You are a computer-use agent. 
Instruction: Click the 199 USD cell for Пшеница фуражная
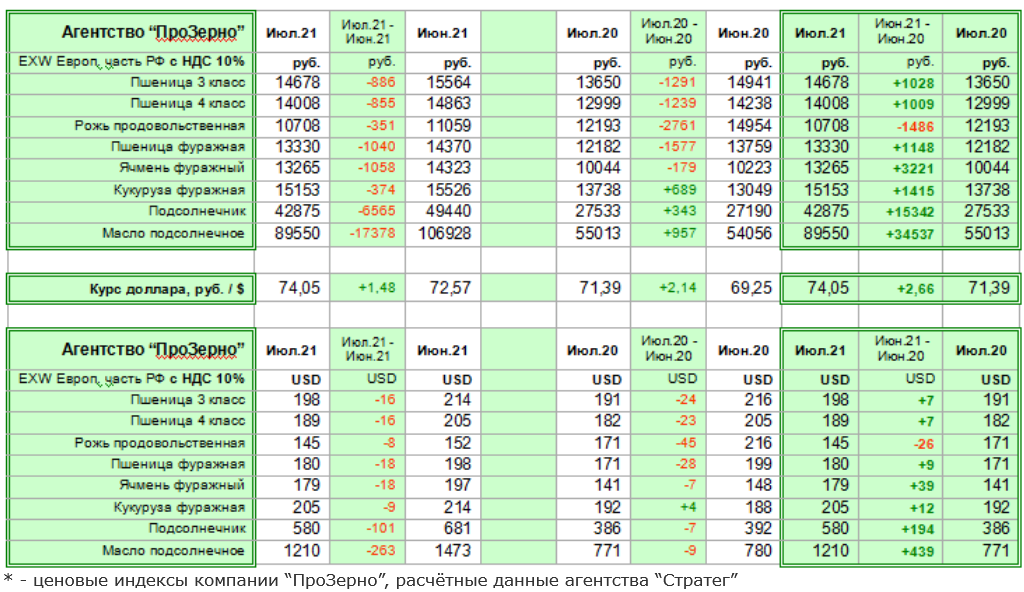point(758,465)
